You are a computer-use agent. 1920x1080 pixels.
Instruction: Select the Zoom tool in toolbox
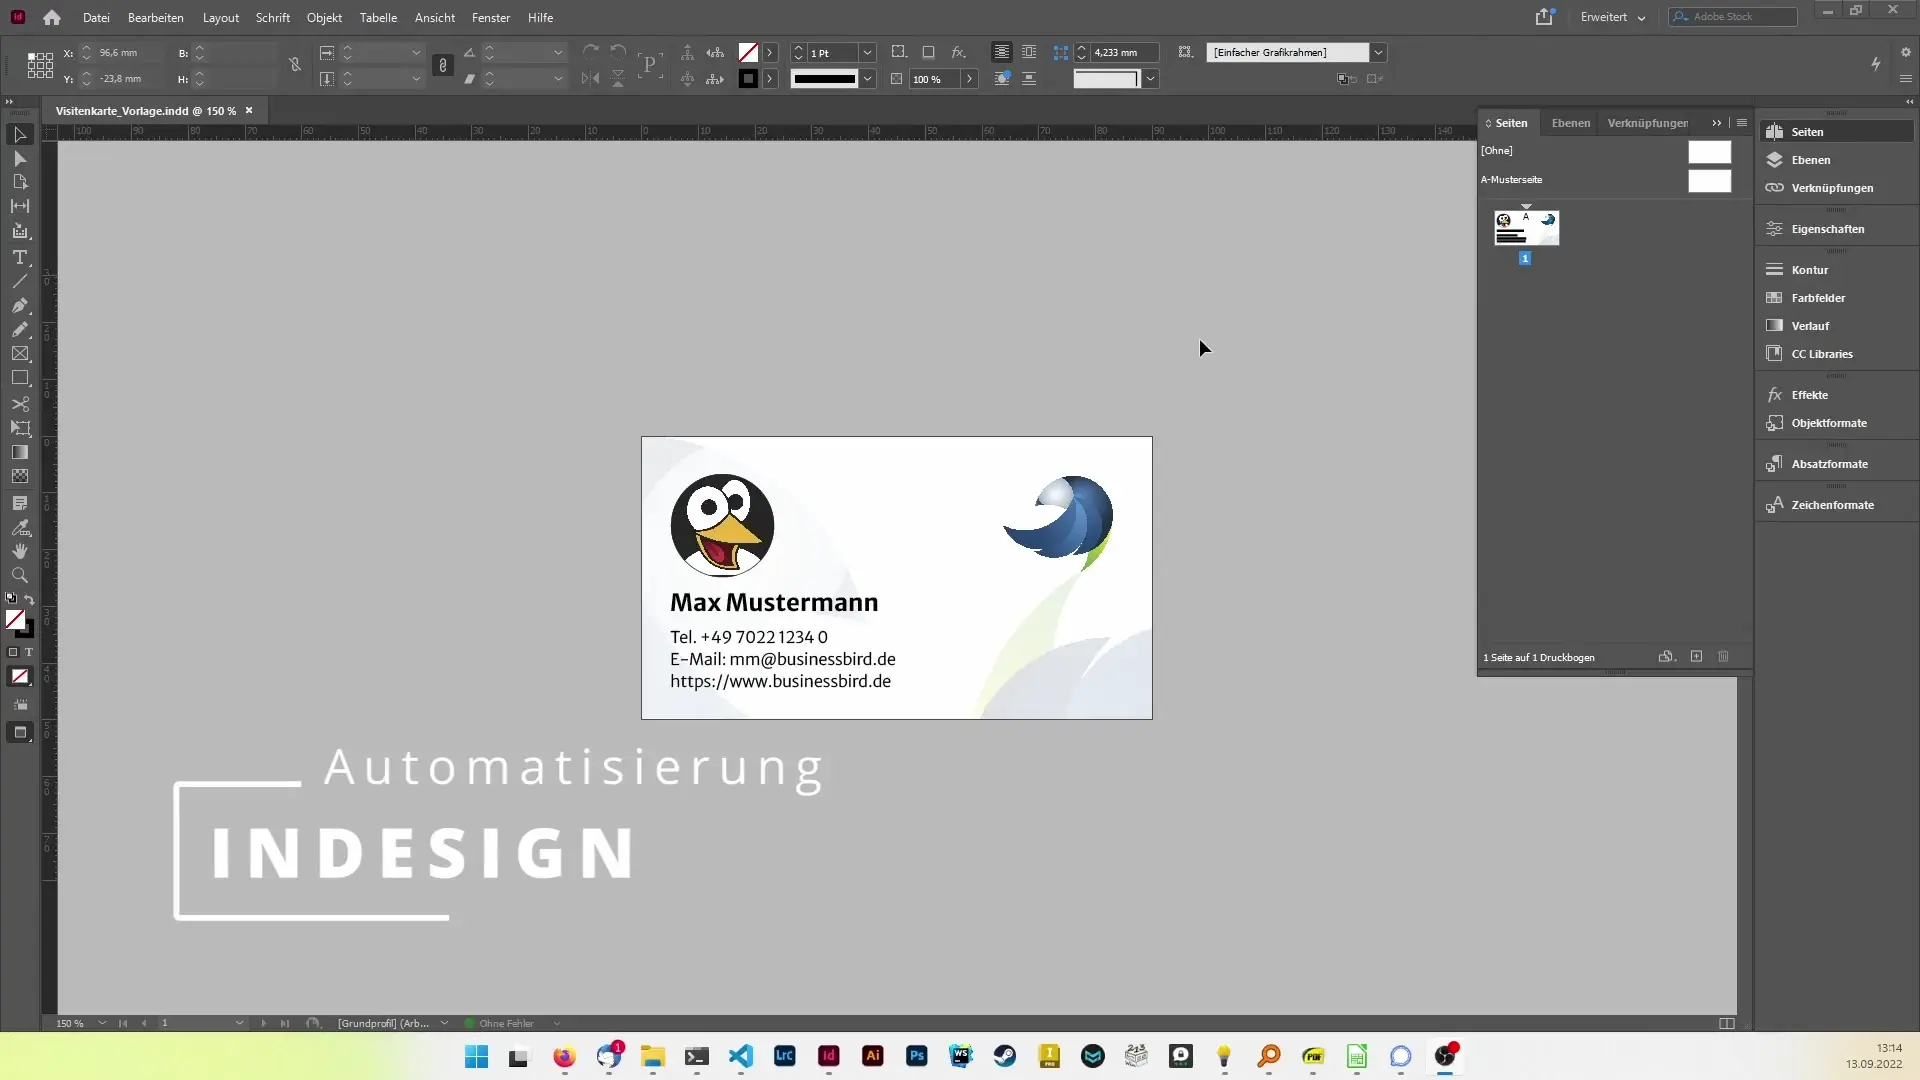(20, 575)
